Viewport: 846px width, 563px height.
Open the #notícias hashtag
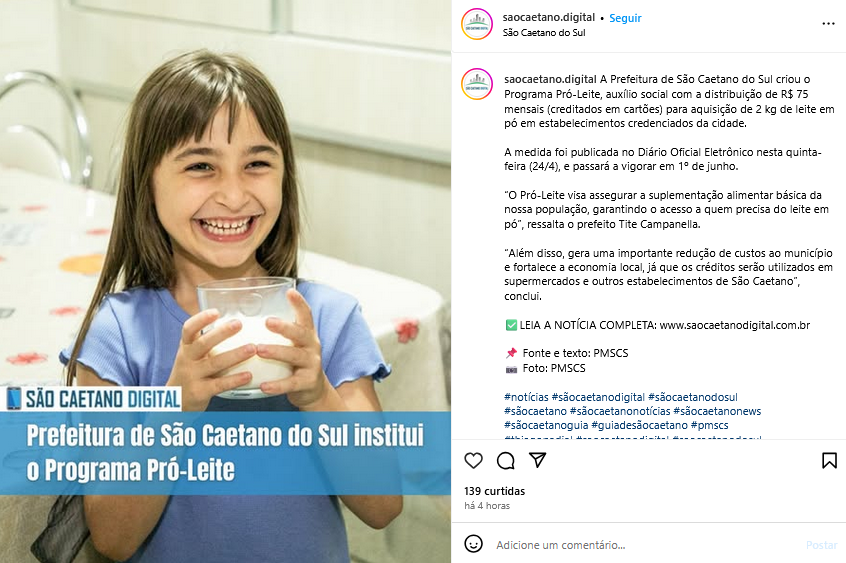(526, 397)
